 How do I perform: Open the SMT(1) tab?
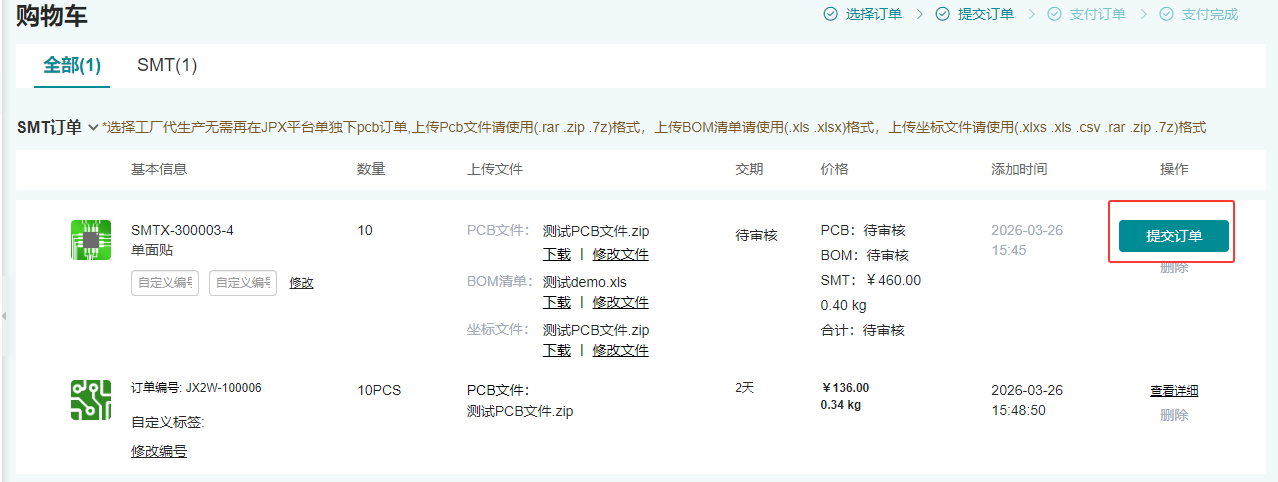click(x=167, y=66)
